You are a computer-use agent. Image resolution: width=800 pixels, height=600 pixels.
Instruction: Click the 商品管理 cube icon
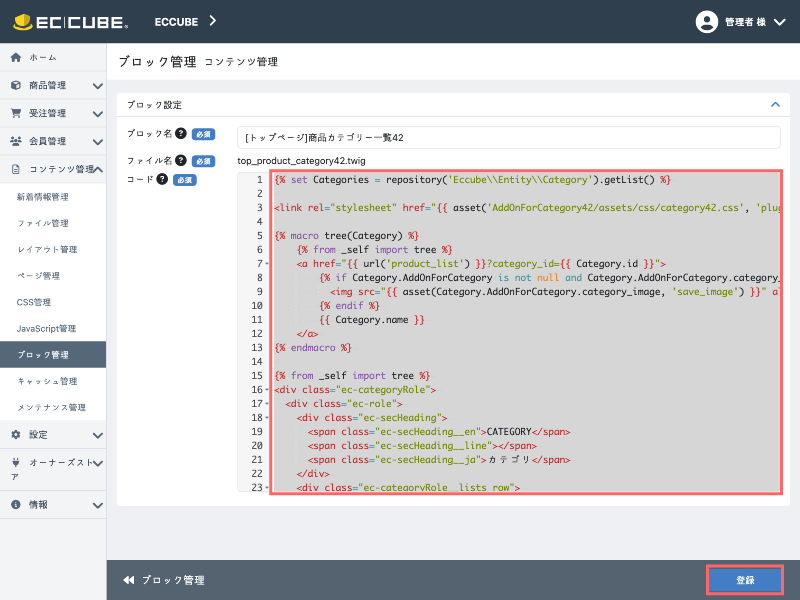click(16, 85)
